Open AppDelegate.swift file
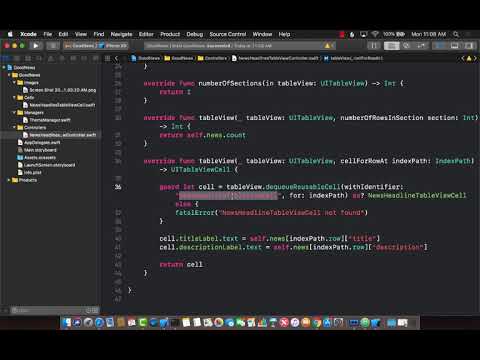This screenshot has width=480, height=360. click(x=39, y=142)
